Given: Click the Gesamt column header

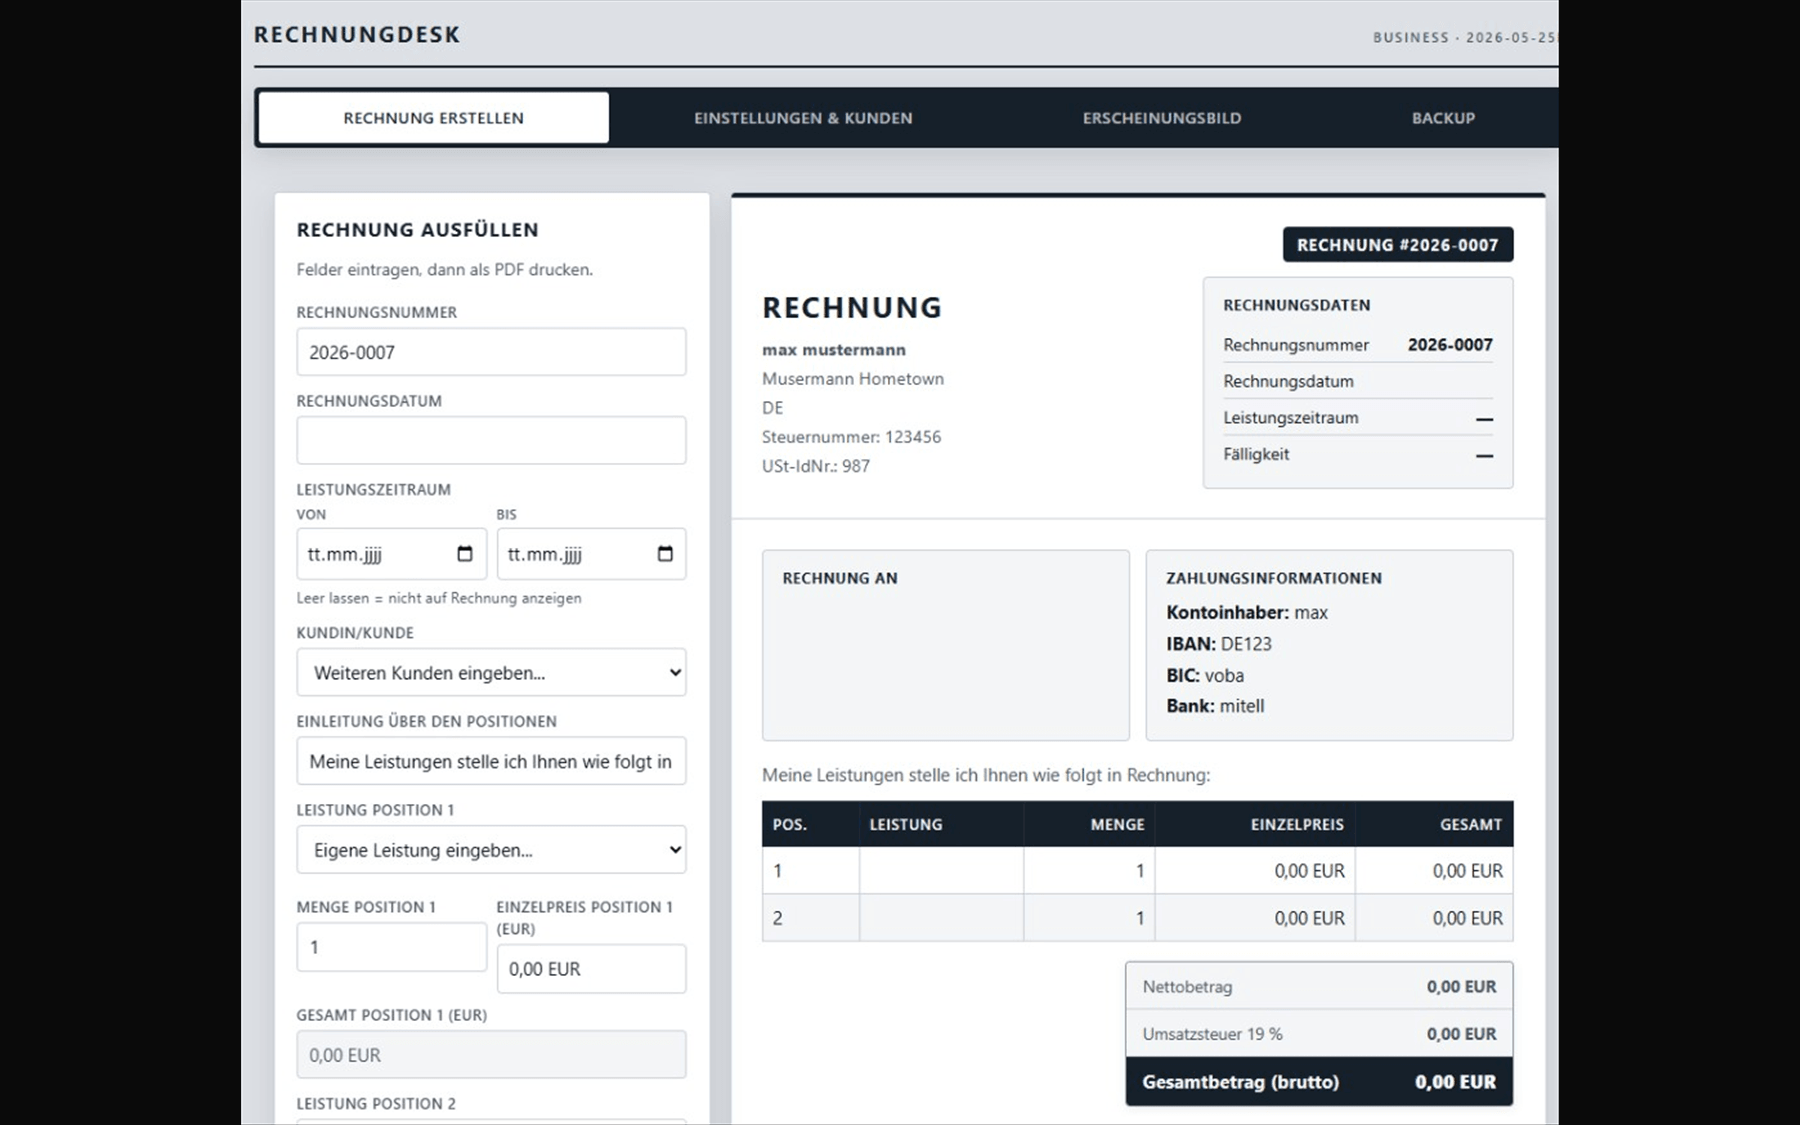Looking at the screenshot, I should pos(1434,824).
